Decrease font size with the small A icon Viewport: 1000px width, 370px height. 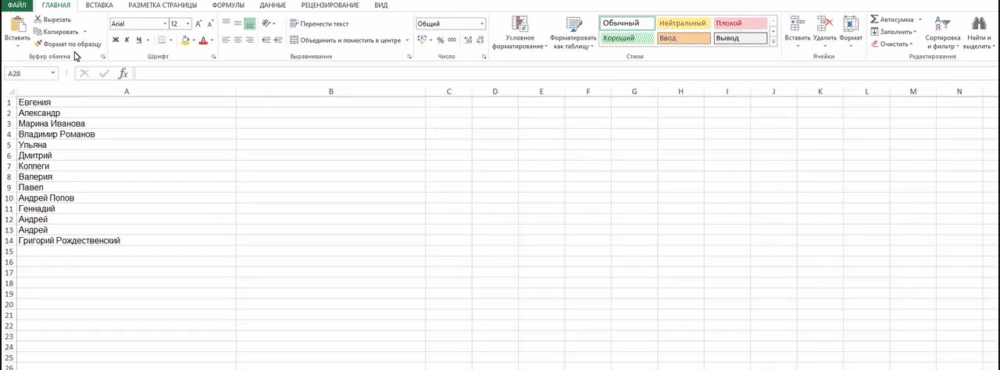210,24
